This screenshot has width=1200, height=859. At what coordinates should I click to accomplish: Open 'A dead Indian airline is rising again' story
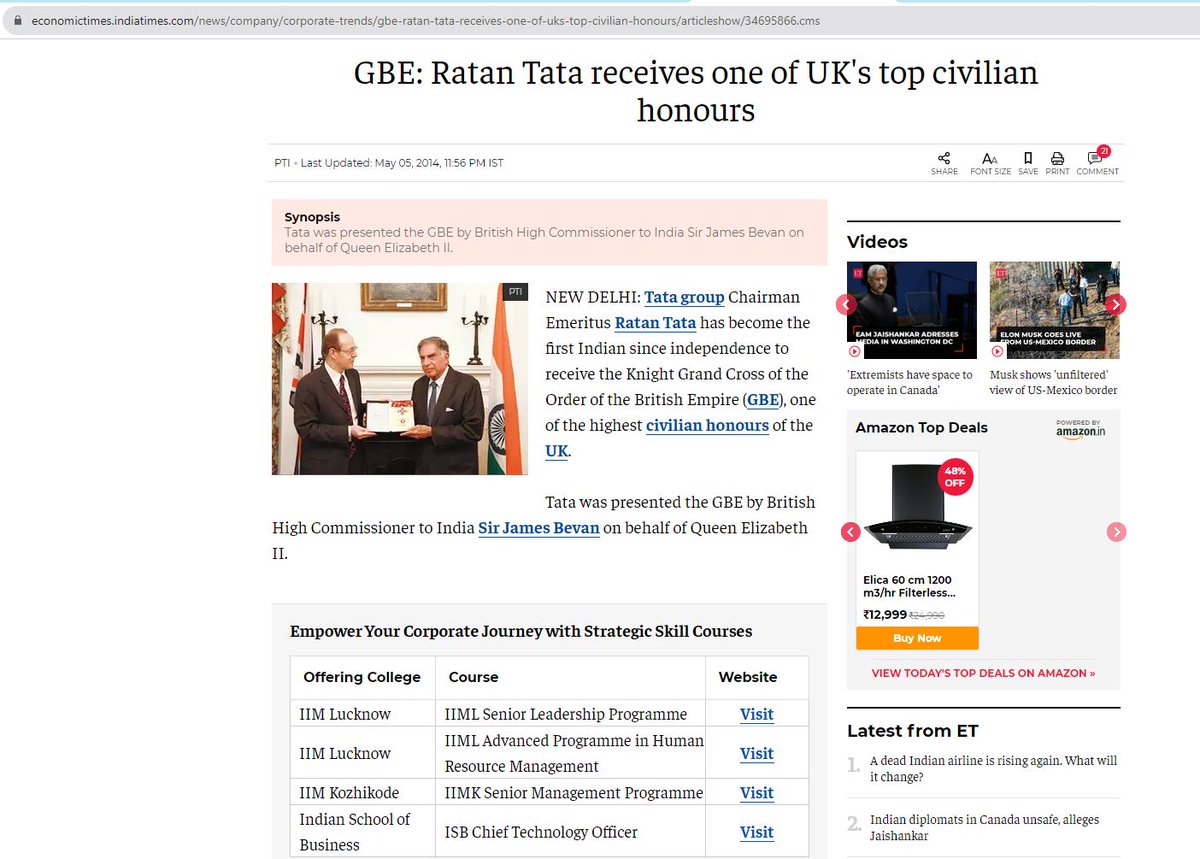(x=993, y=768)
